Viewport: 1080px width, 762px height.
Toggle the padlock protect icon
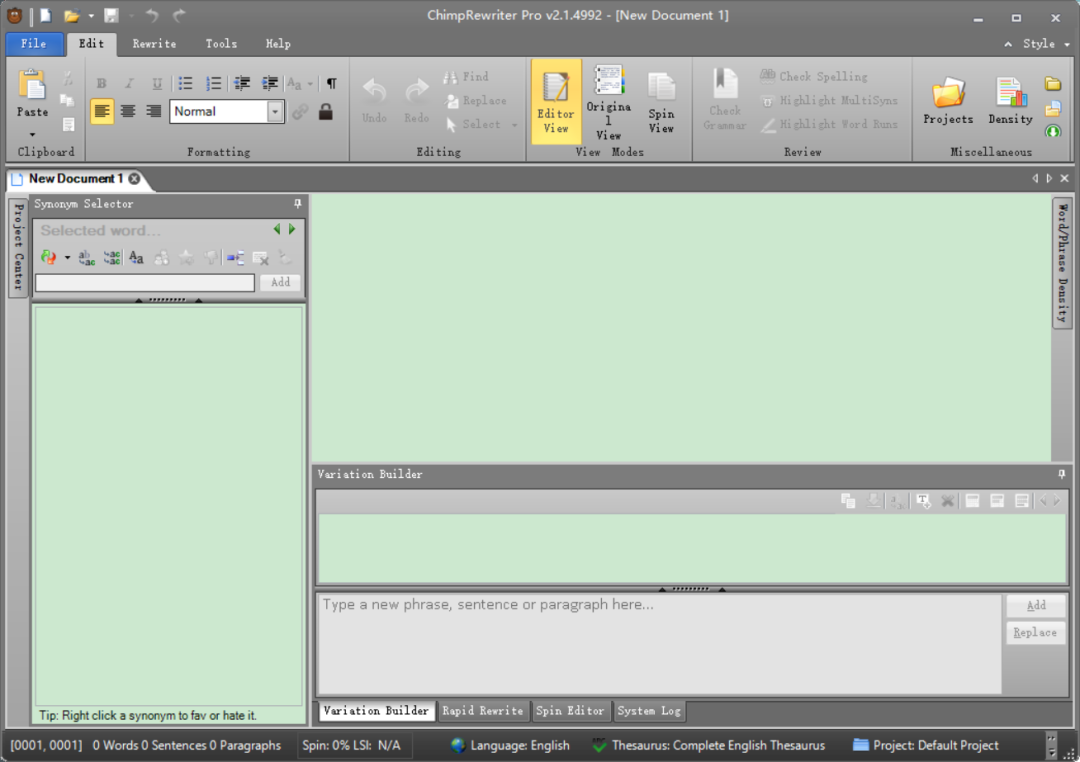coord(326,111)
